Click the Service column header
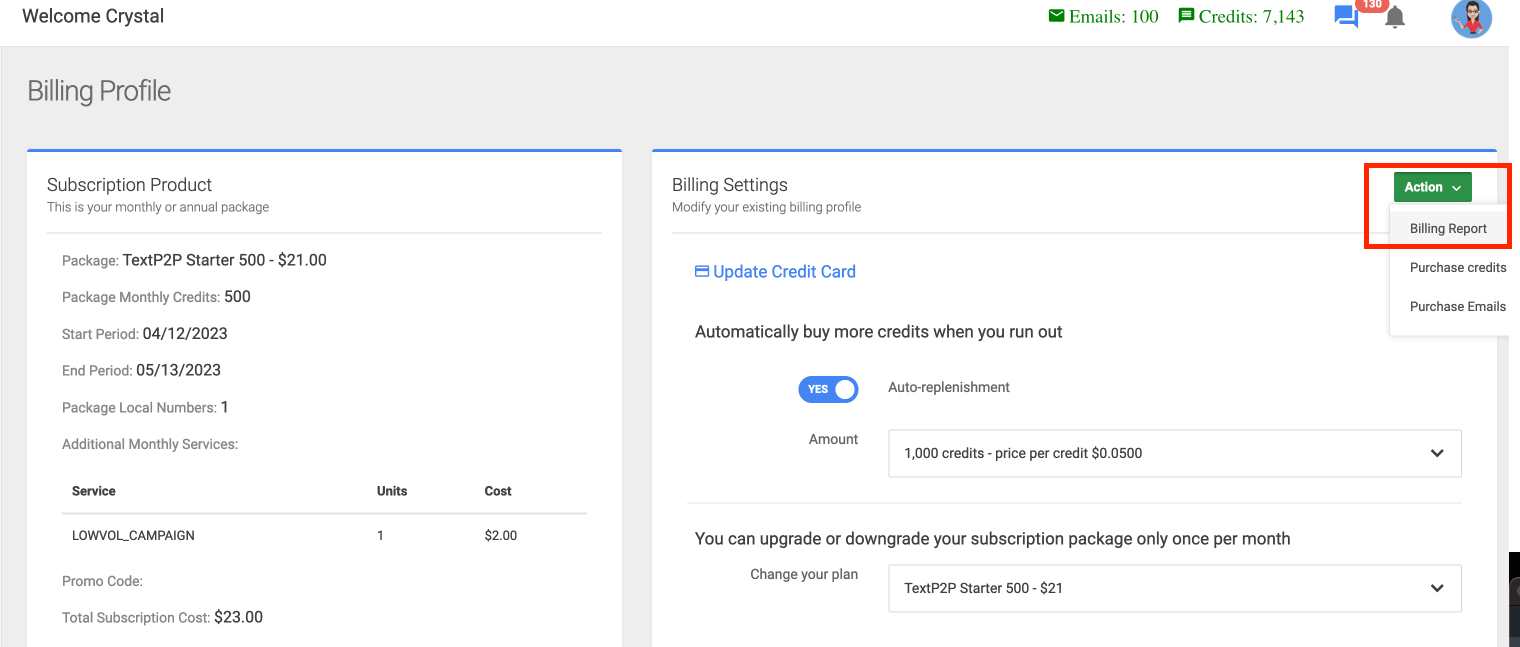Image resolution: width=1520 pixels, height=647 pixels. [94, 491]
